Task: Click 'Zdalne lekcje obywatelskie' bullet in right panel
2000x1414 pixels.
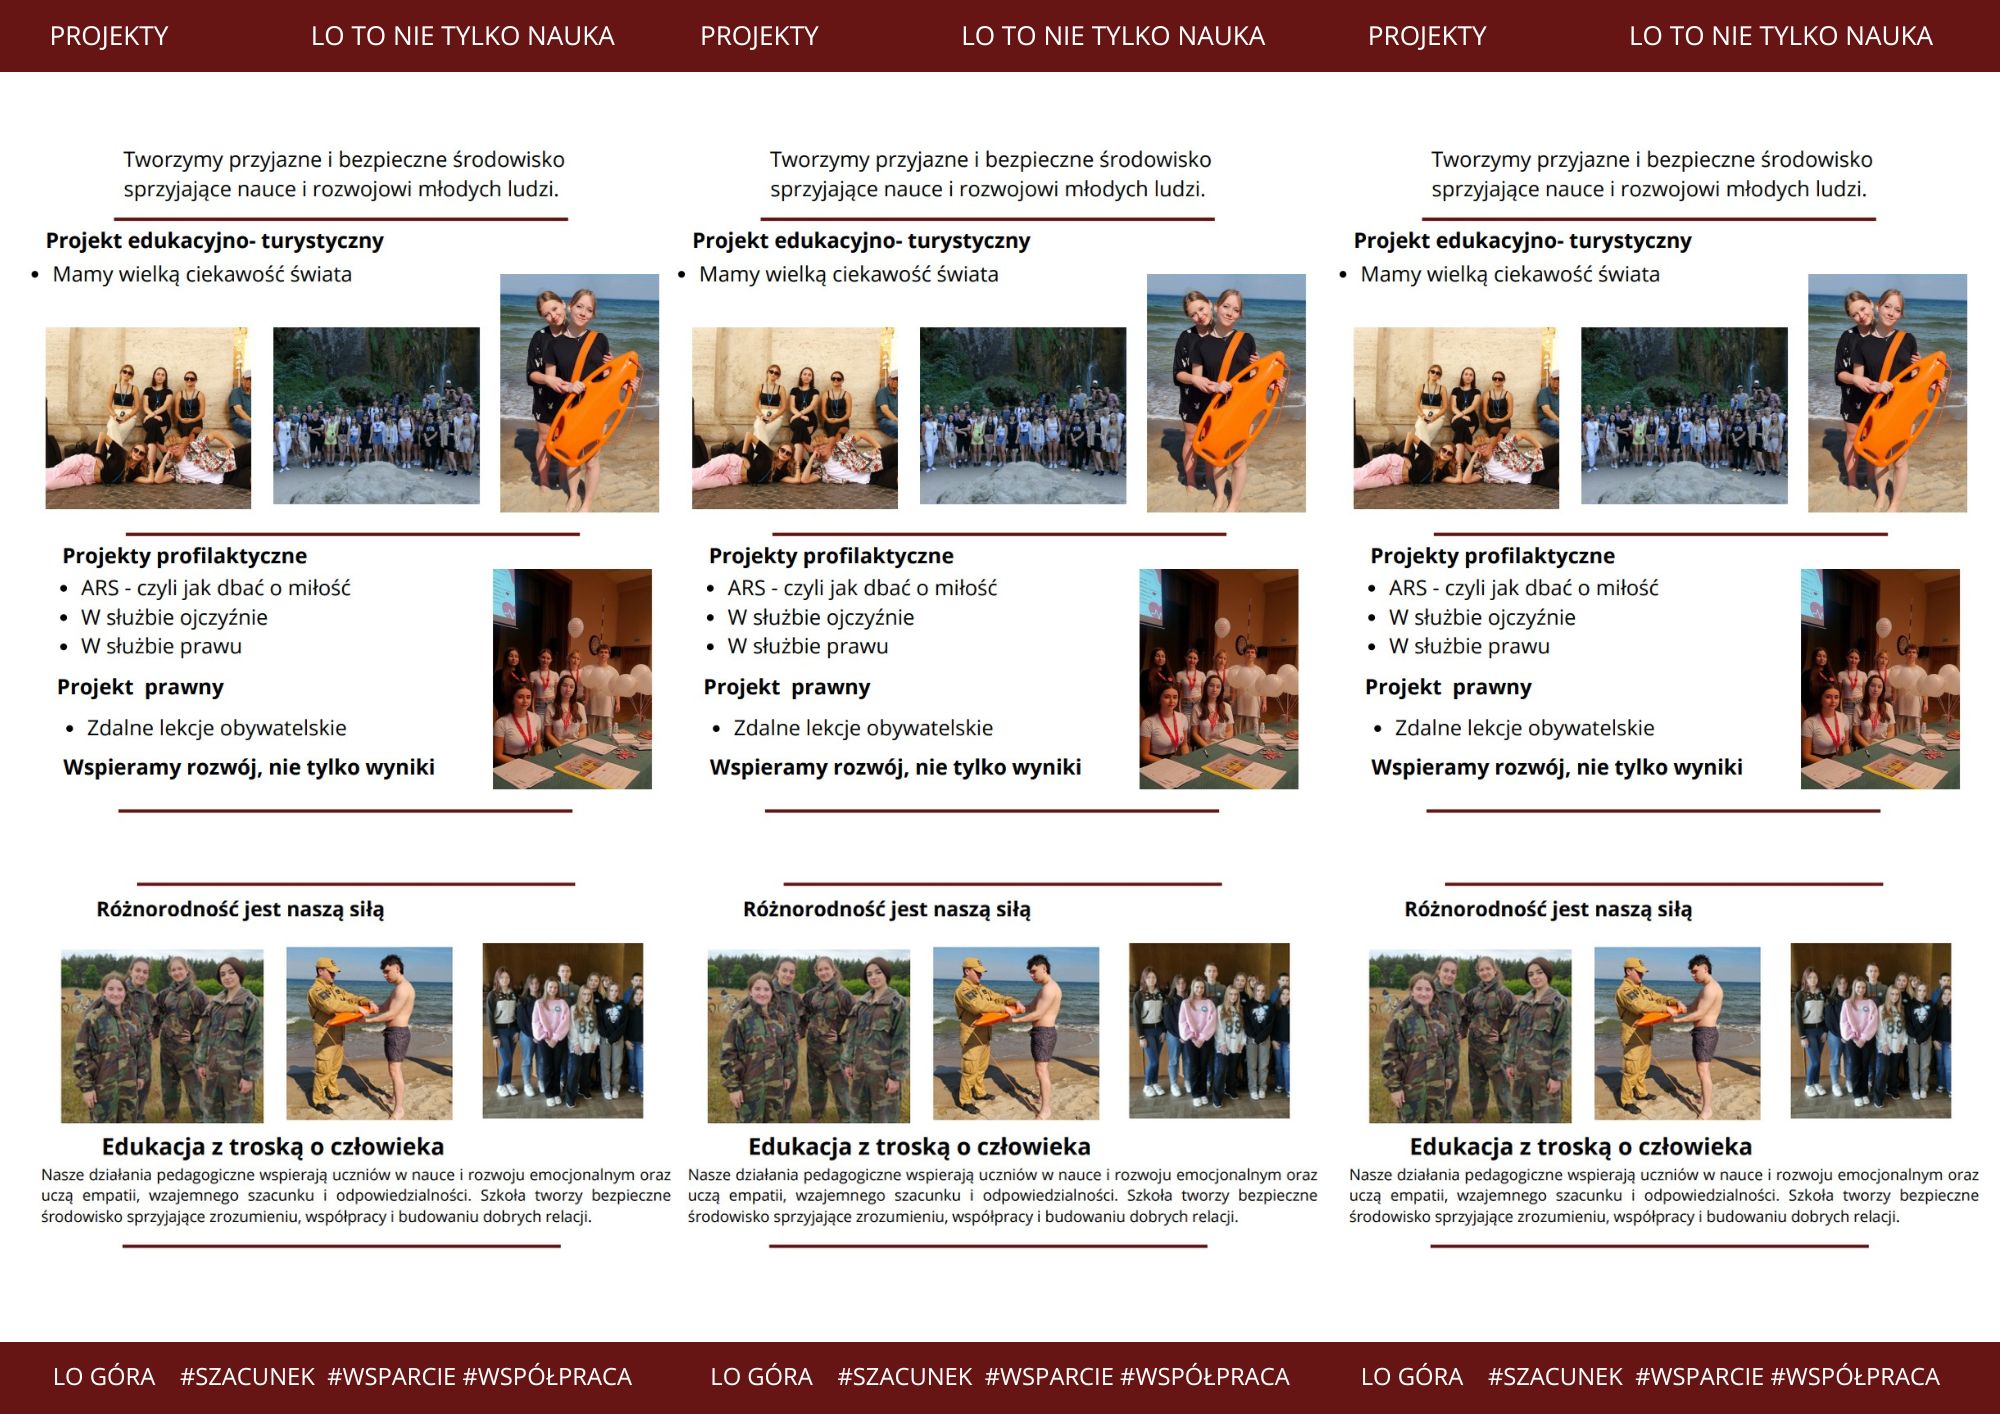Action: click(1524, 728)
